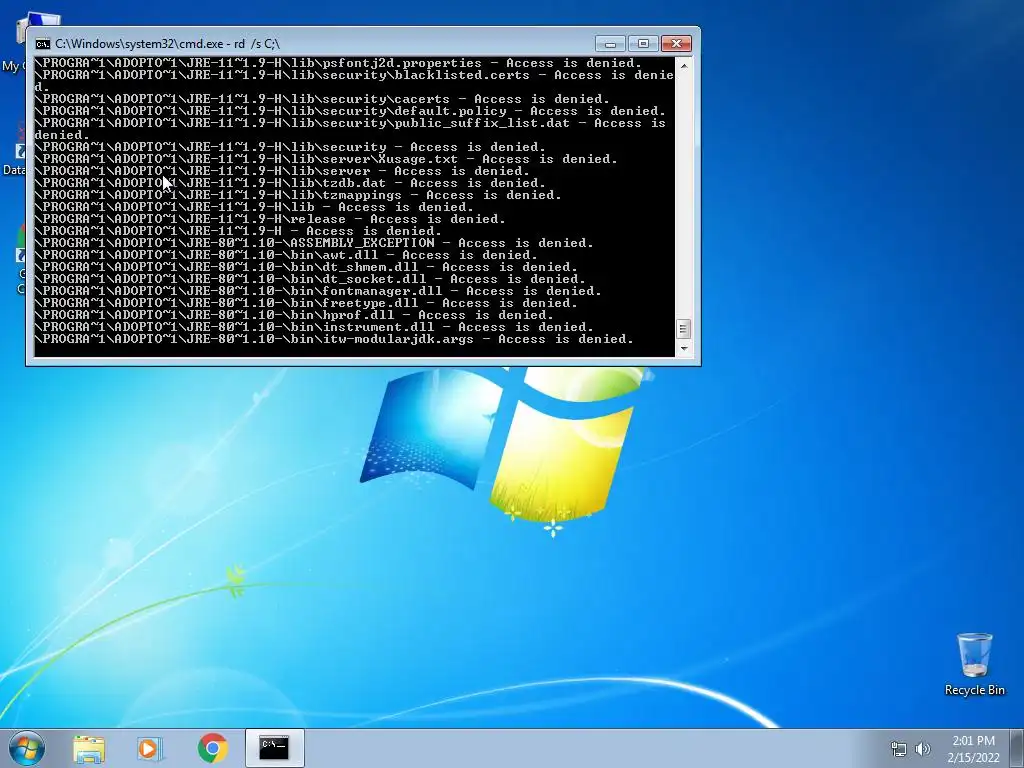Click the console scrollbar up arrow

click(683, 65)
